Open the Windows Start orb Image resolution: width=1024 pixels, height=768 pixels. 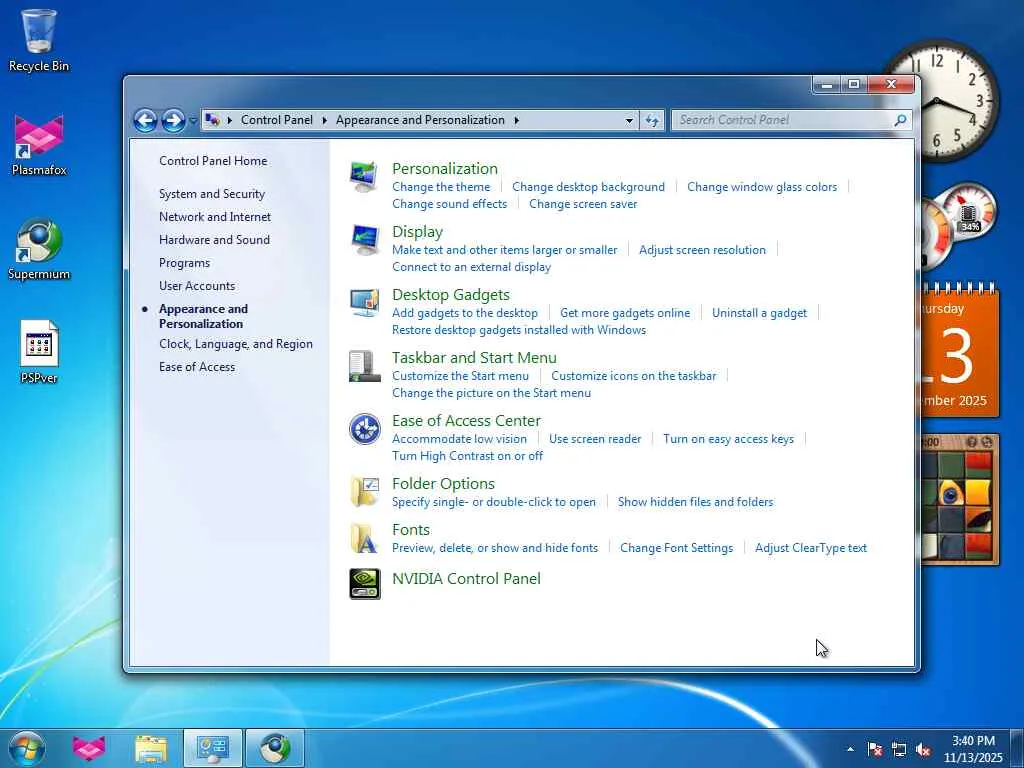tap(27, 748)
